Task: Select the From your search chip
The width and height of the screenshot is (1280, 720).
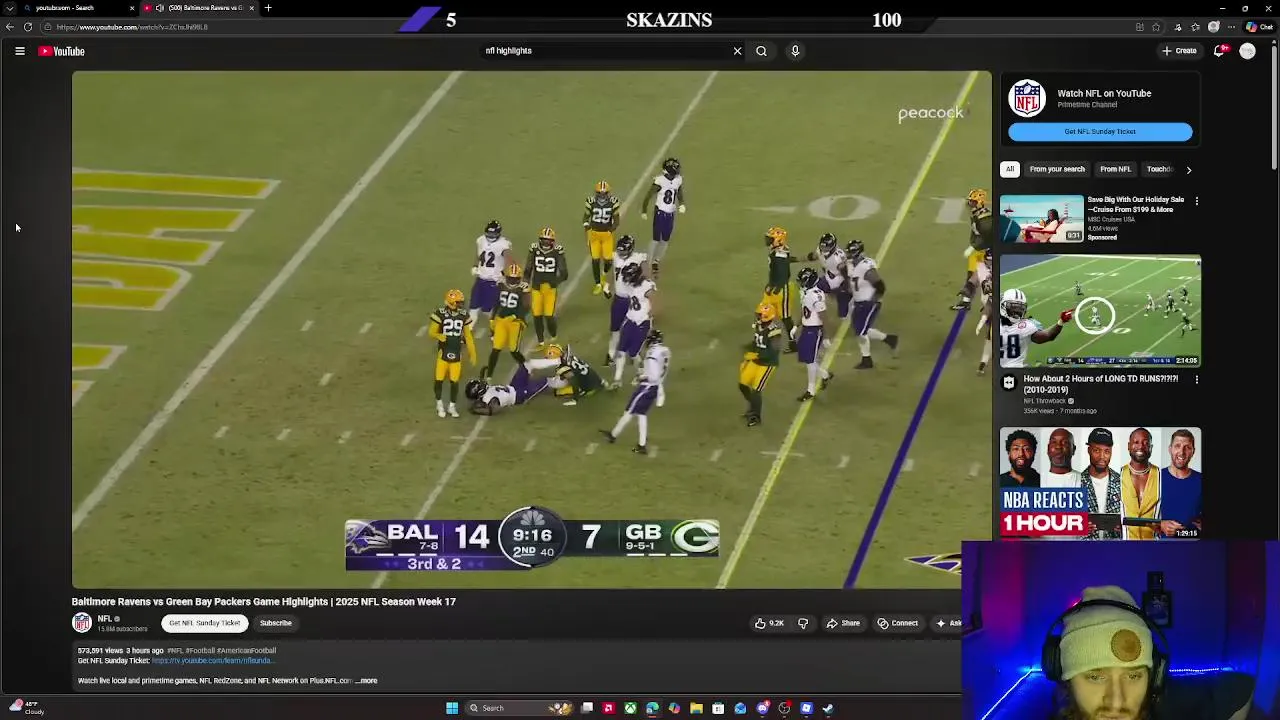Action: point(1057,170)
